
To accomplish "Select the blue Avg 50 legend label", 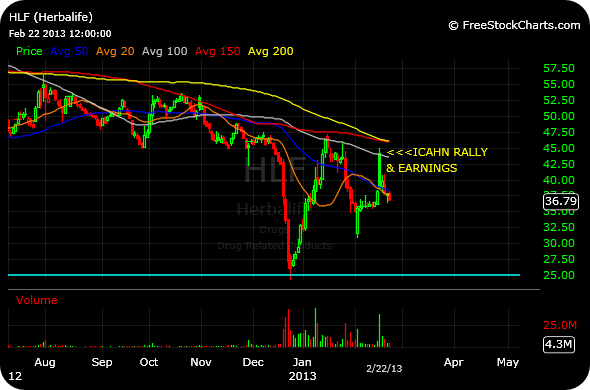I will (69, 51).
